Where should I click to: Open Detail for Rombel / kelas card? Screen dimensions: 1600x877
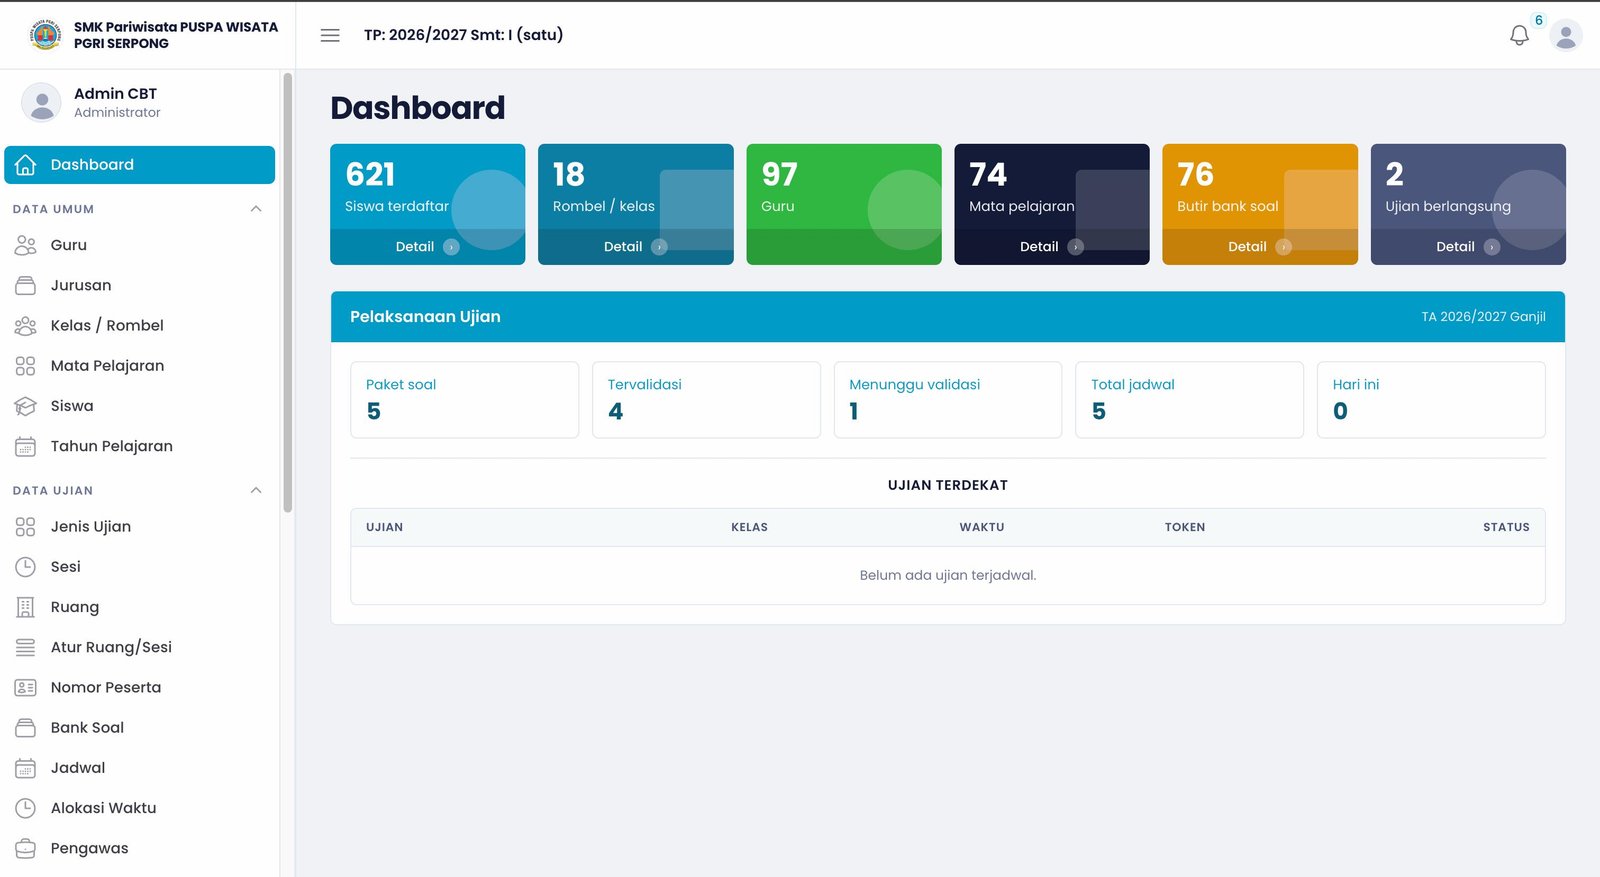tap(635, 247)
